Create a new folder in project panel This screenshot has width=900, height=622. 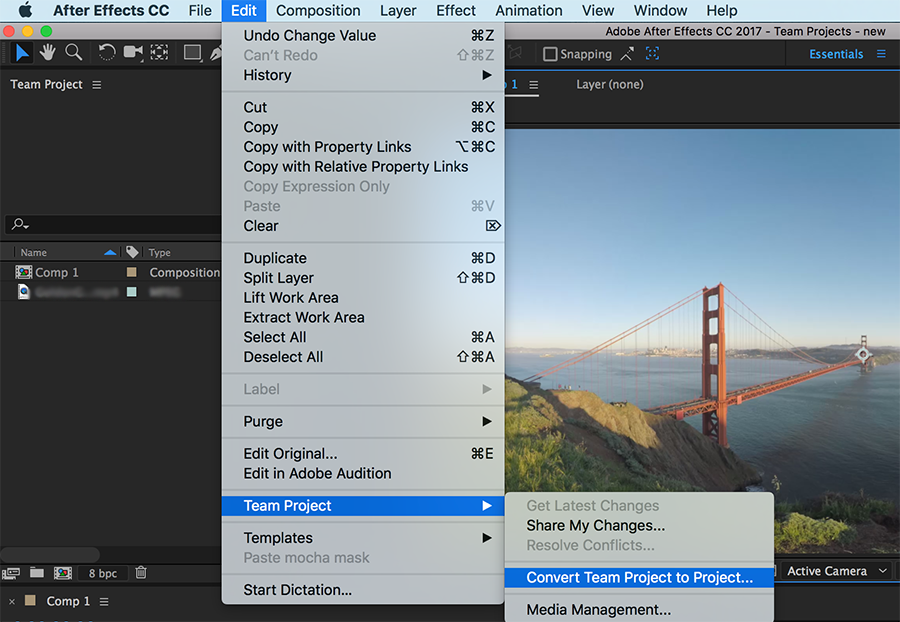[37, 573]
